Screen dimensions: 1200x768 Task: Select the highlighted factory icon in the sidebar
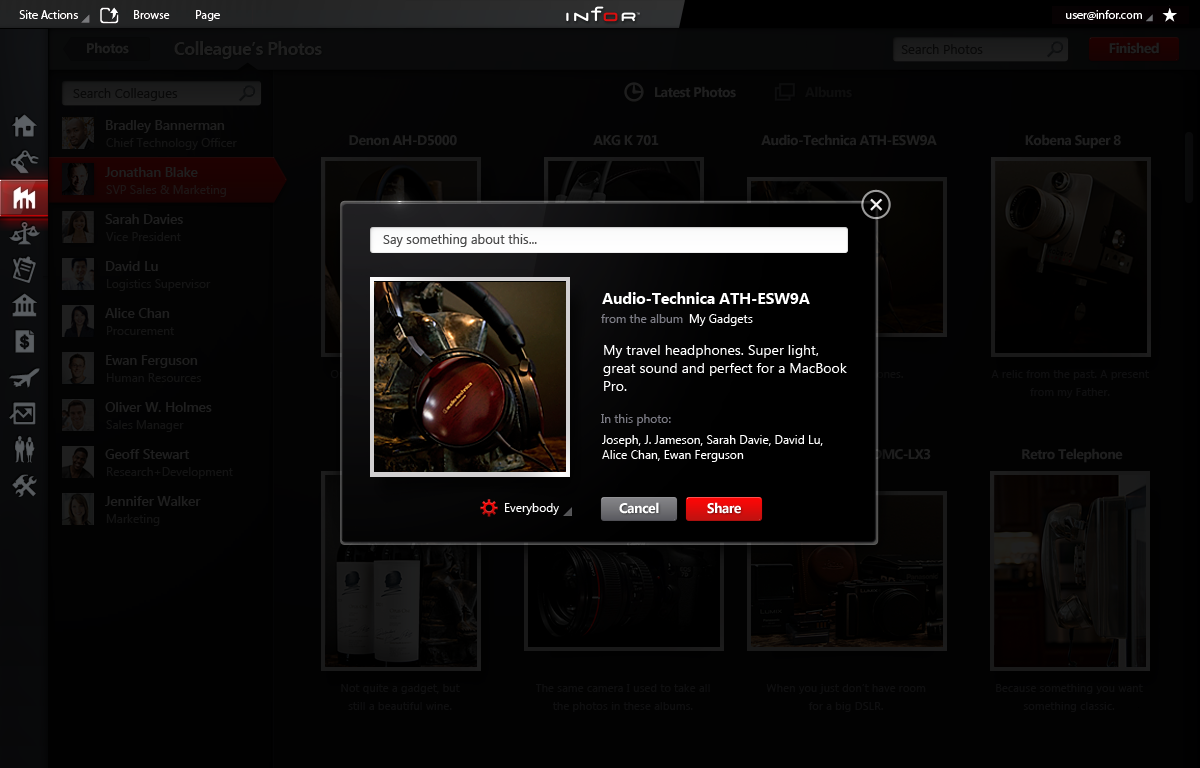point(24,199)
